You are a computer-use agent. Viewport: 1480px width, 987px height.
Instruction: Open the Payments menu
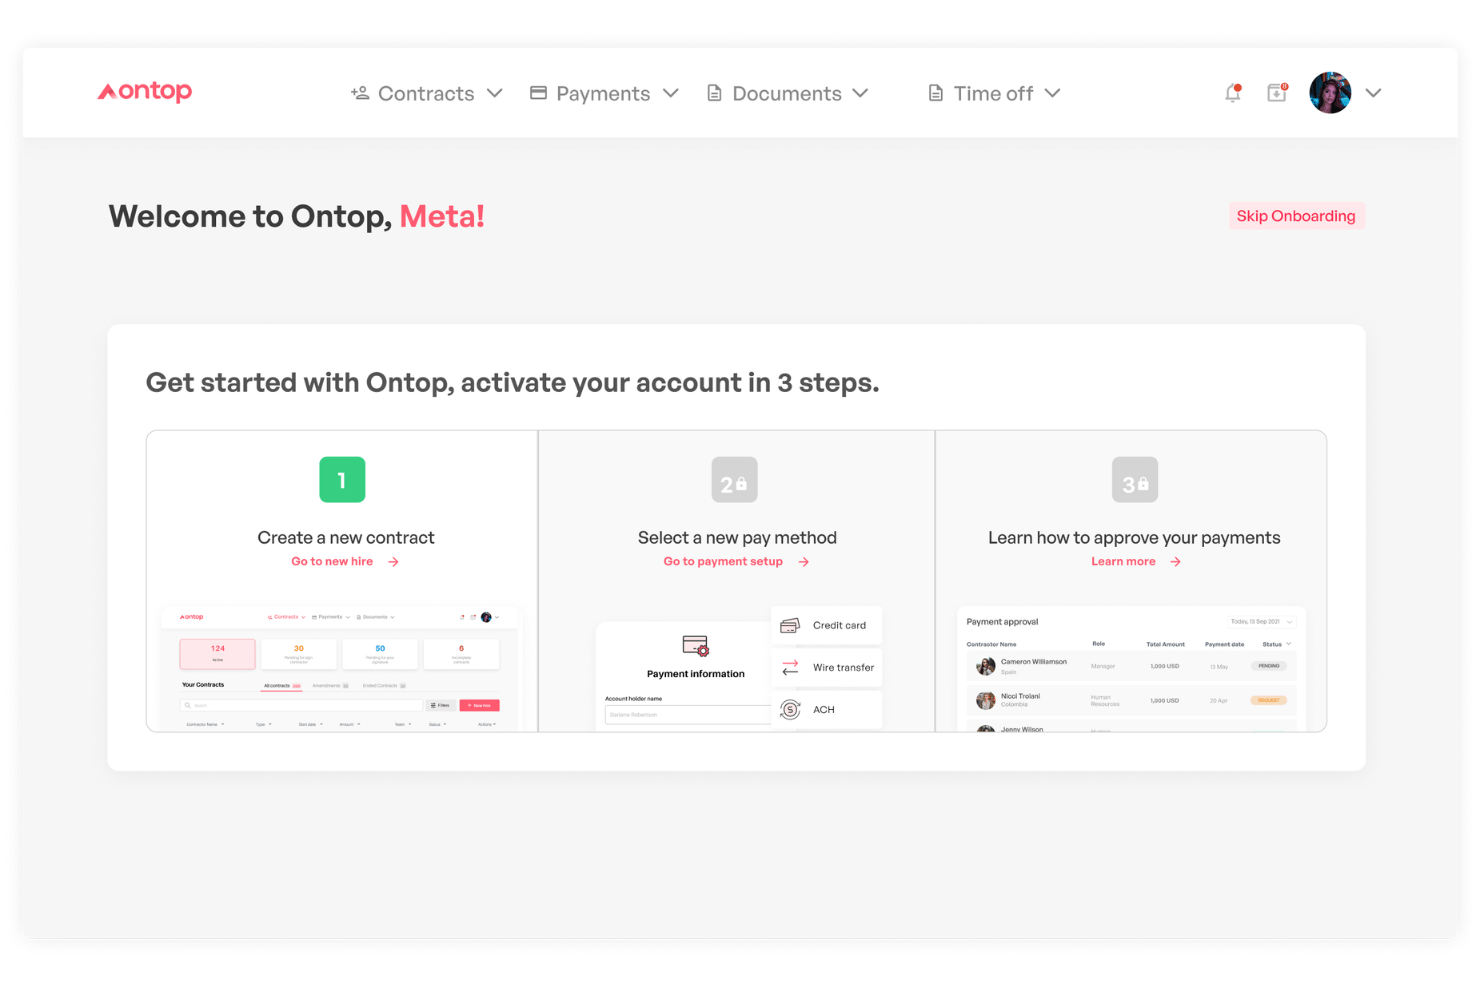(604, 93)
